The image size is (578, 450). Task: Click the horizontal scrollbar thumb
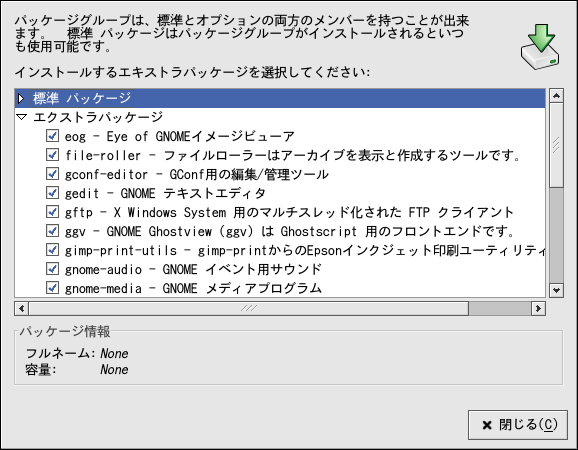[248, 308]
